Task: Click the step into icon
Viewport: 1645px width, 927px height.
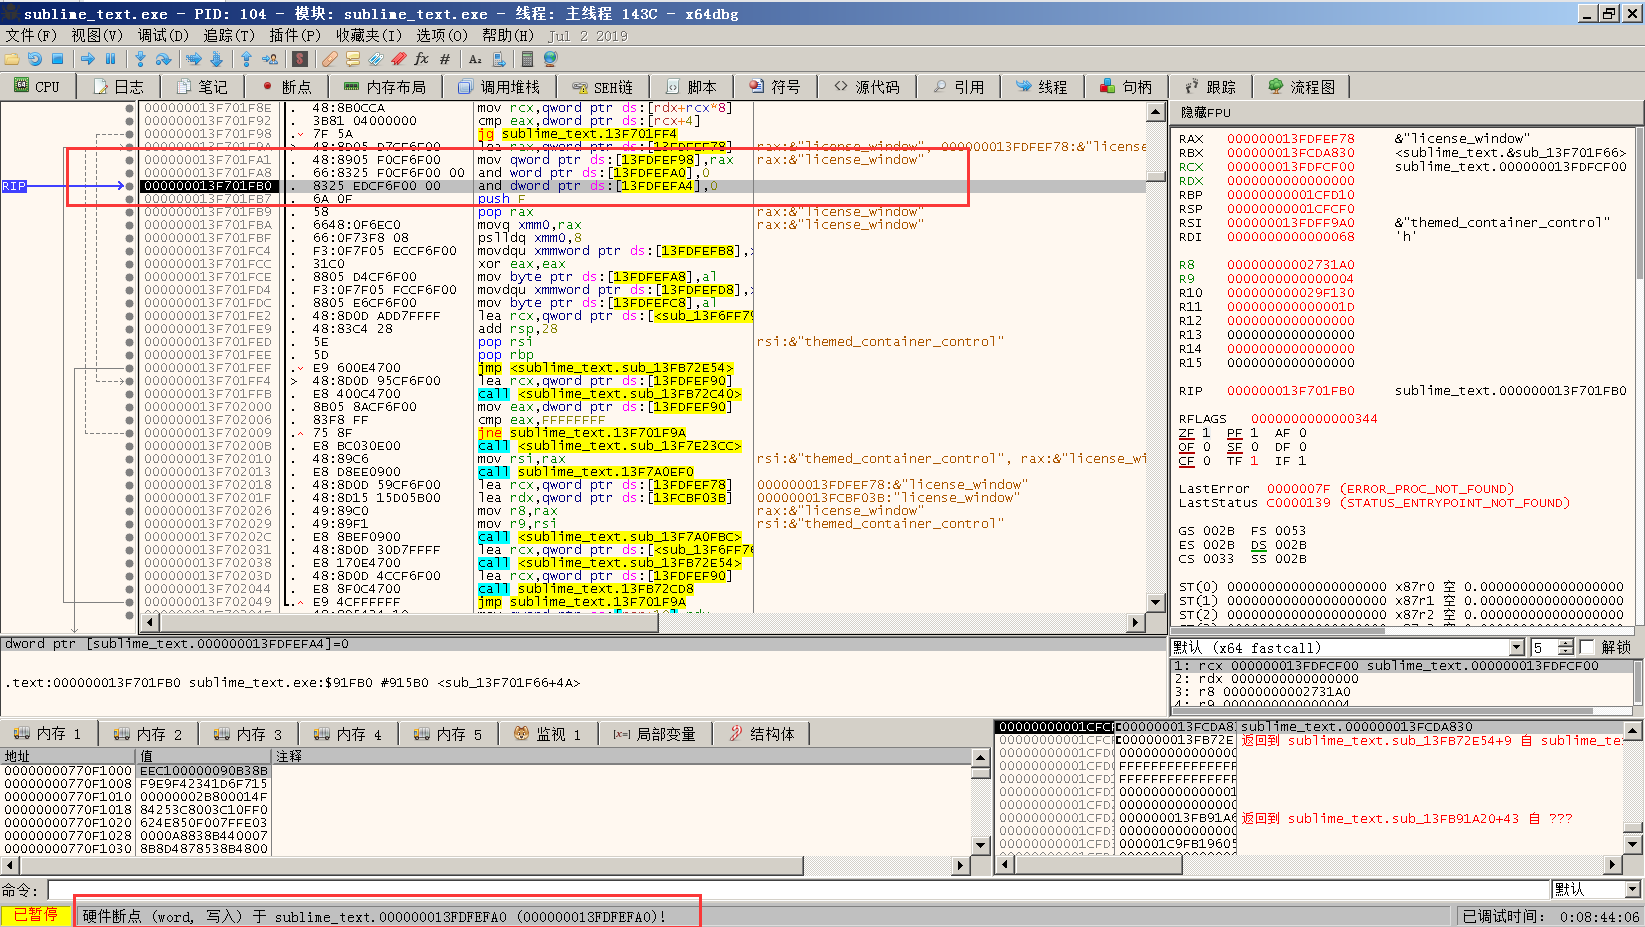Action: (141, 60)
